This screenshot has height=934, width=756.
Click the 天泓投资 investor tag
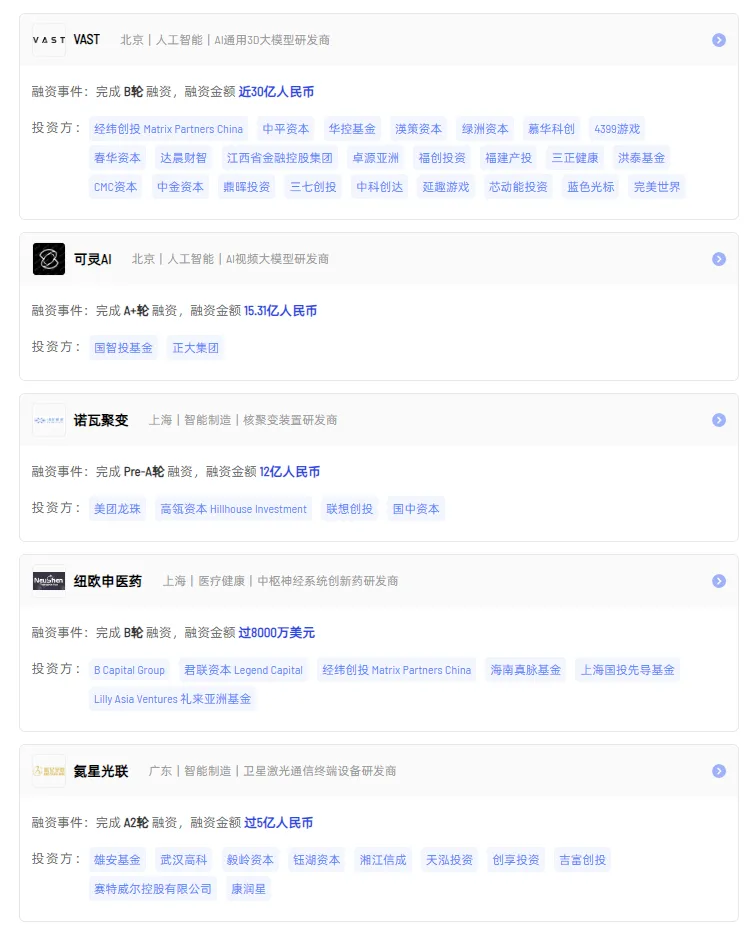coord(449,860)
